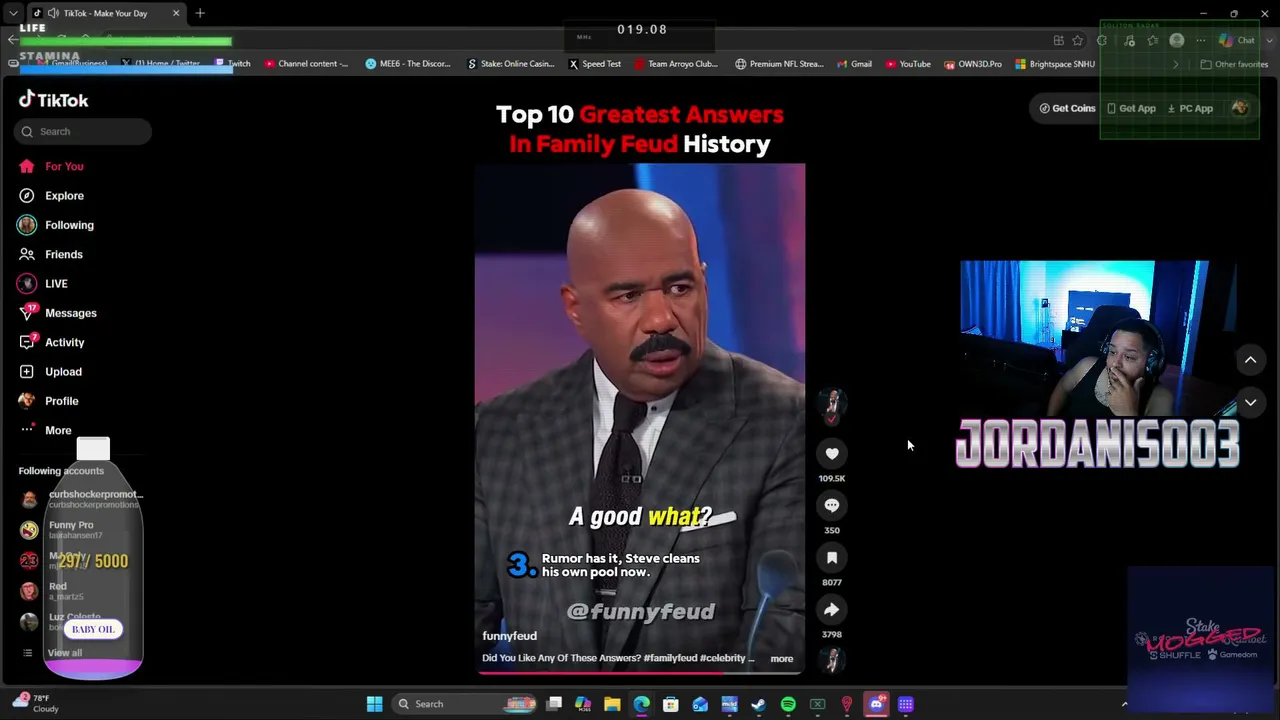Open Microsoft Edge in the taskbar

coord(641,704)
